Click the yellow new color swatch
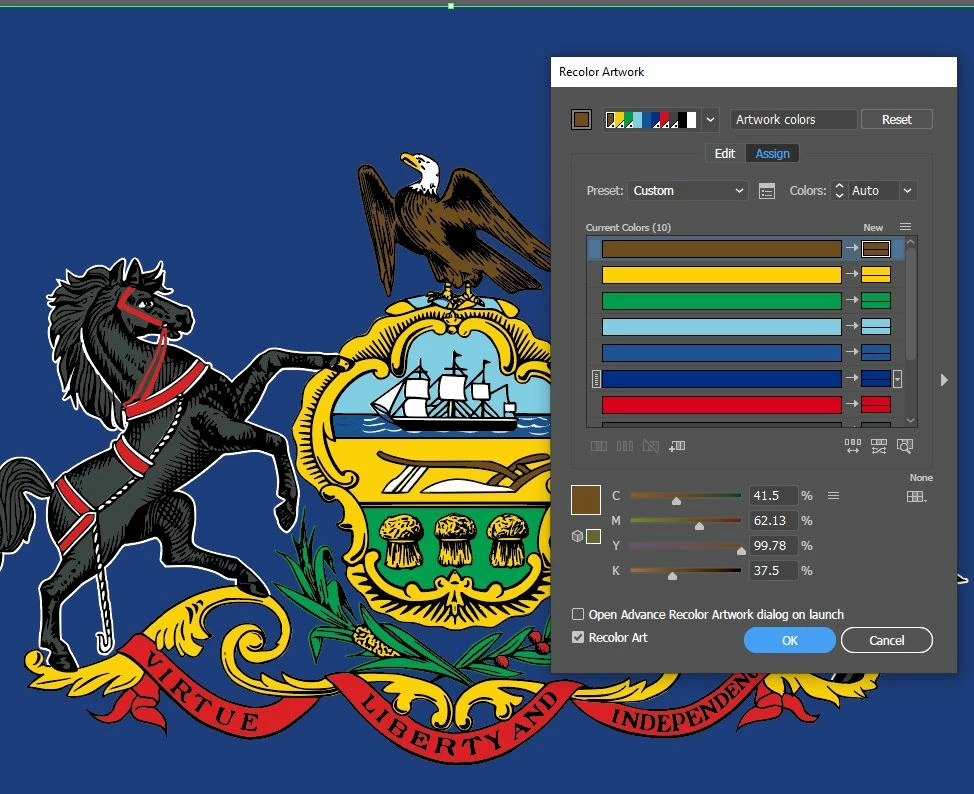The width and height of the screenshot is (974, 794). [876, 275]
